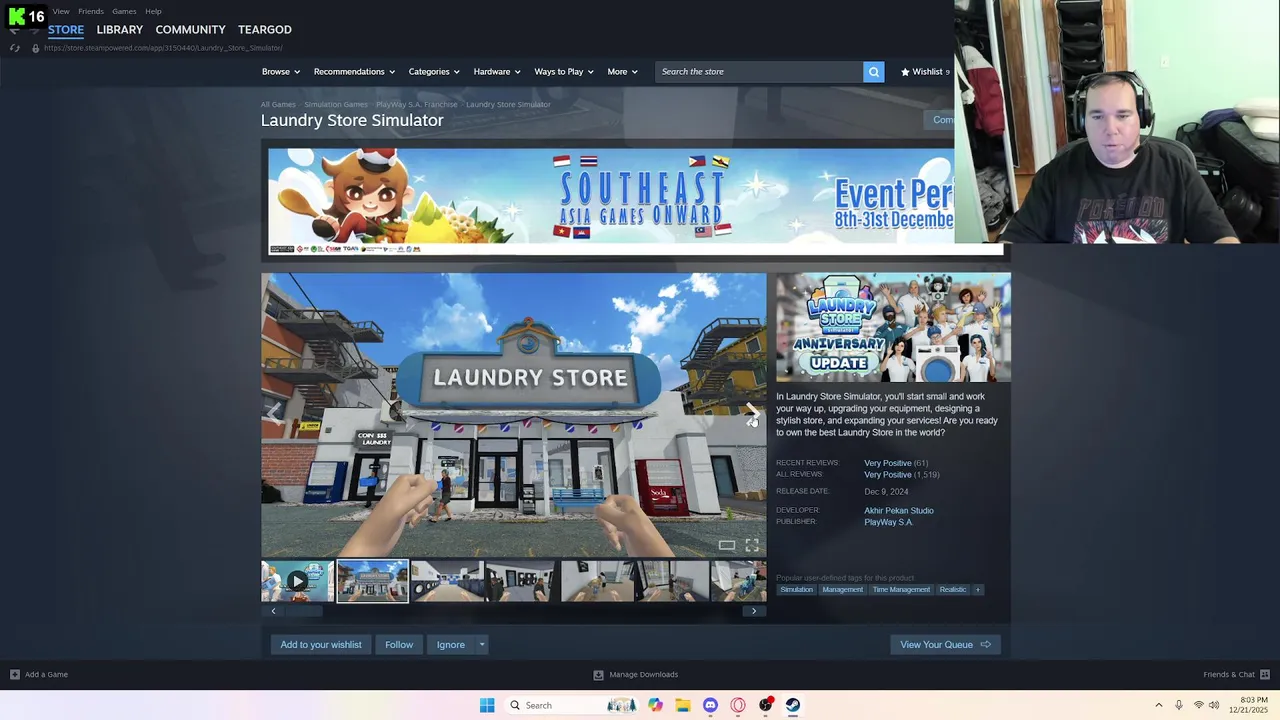Expand the Recommendations dropdown
1280x720 pixels.
[x=354, y=72]
